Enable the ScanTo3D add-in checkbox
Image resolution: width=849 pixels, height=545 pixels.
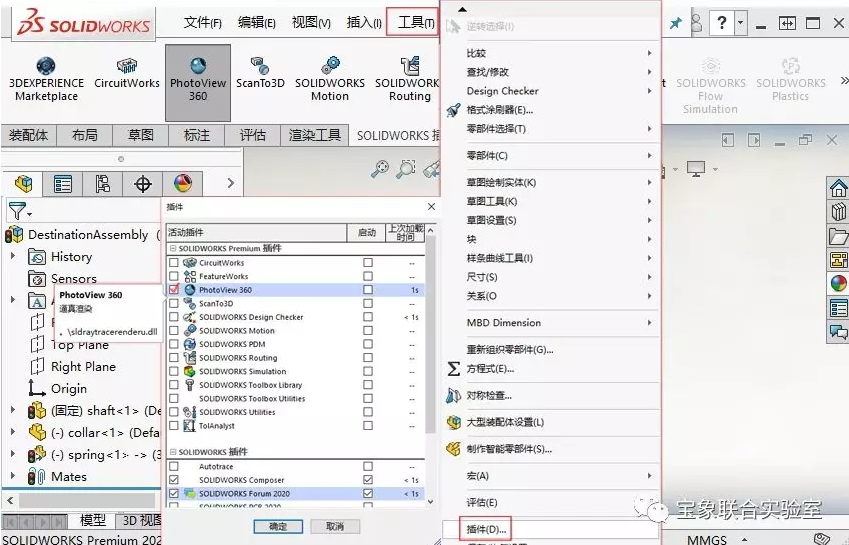[x=174, y=303]
